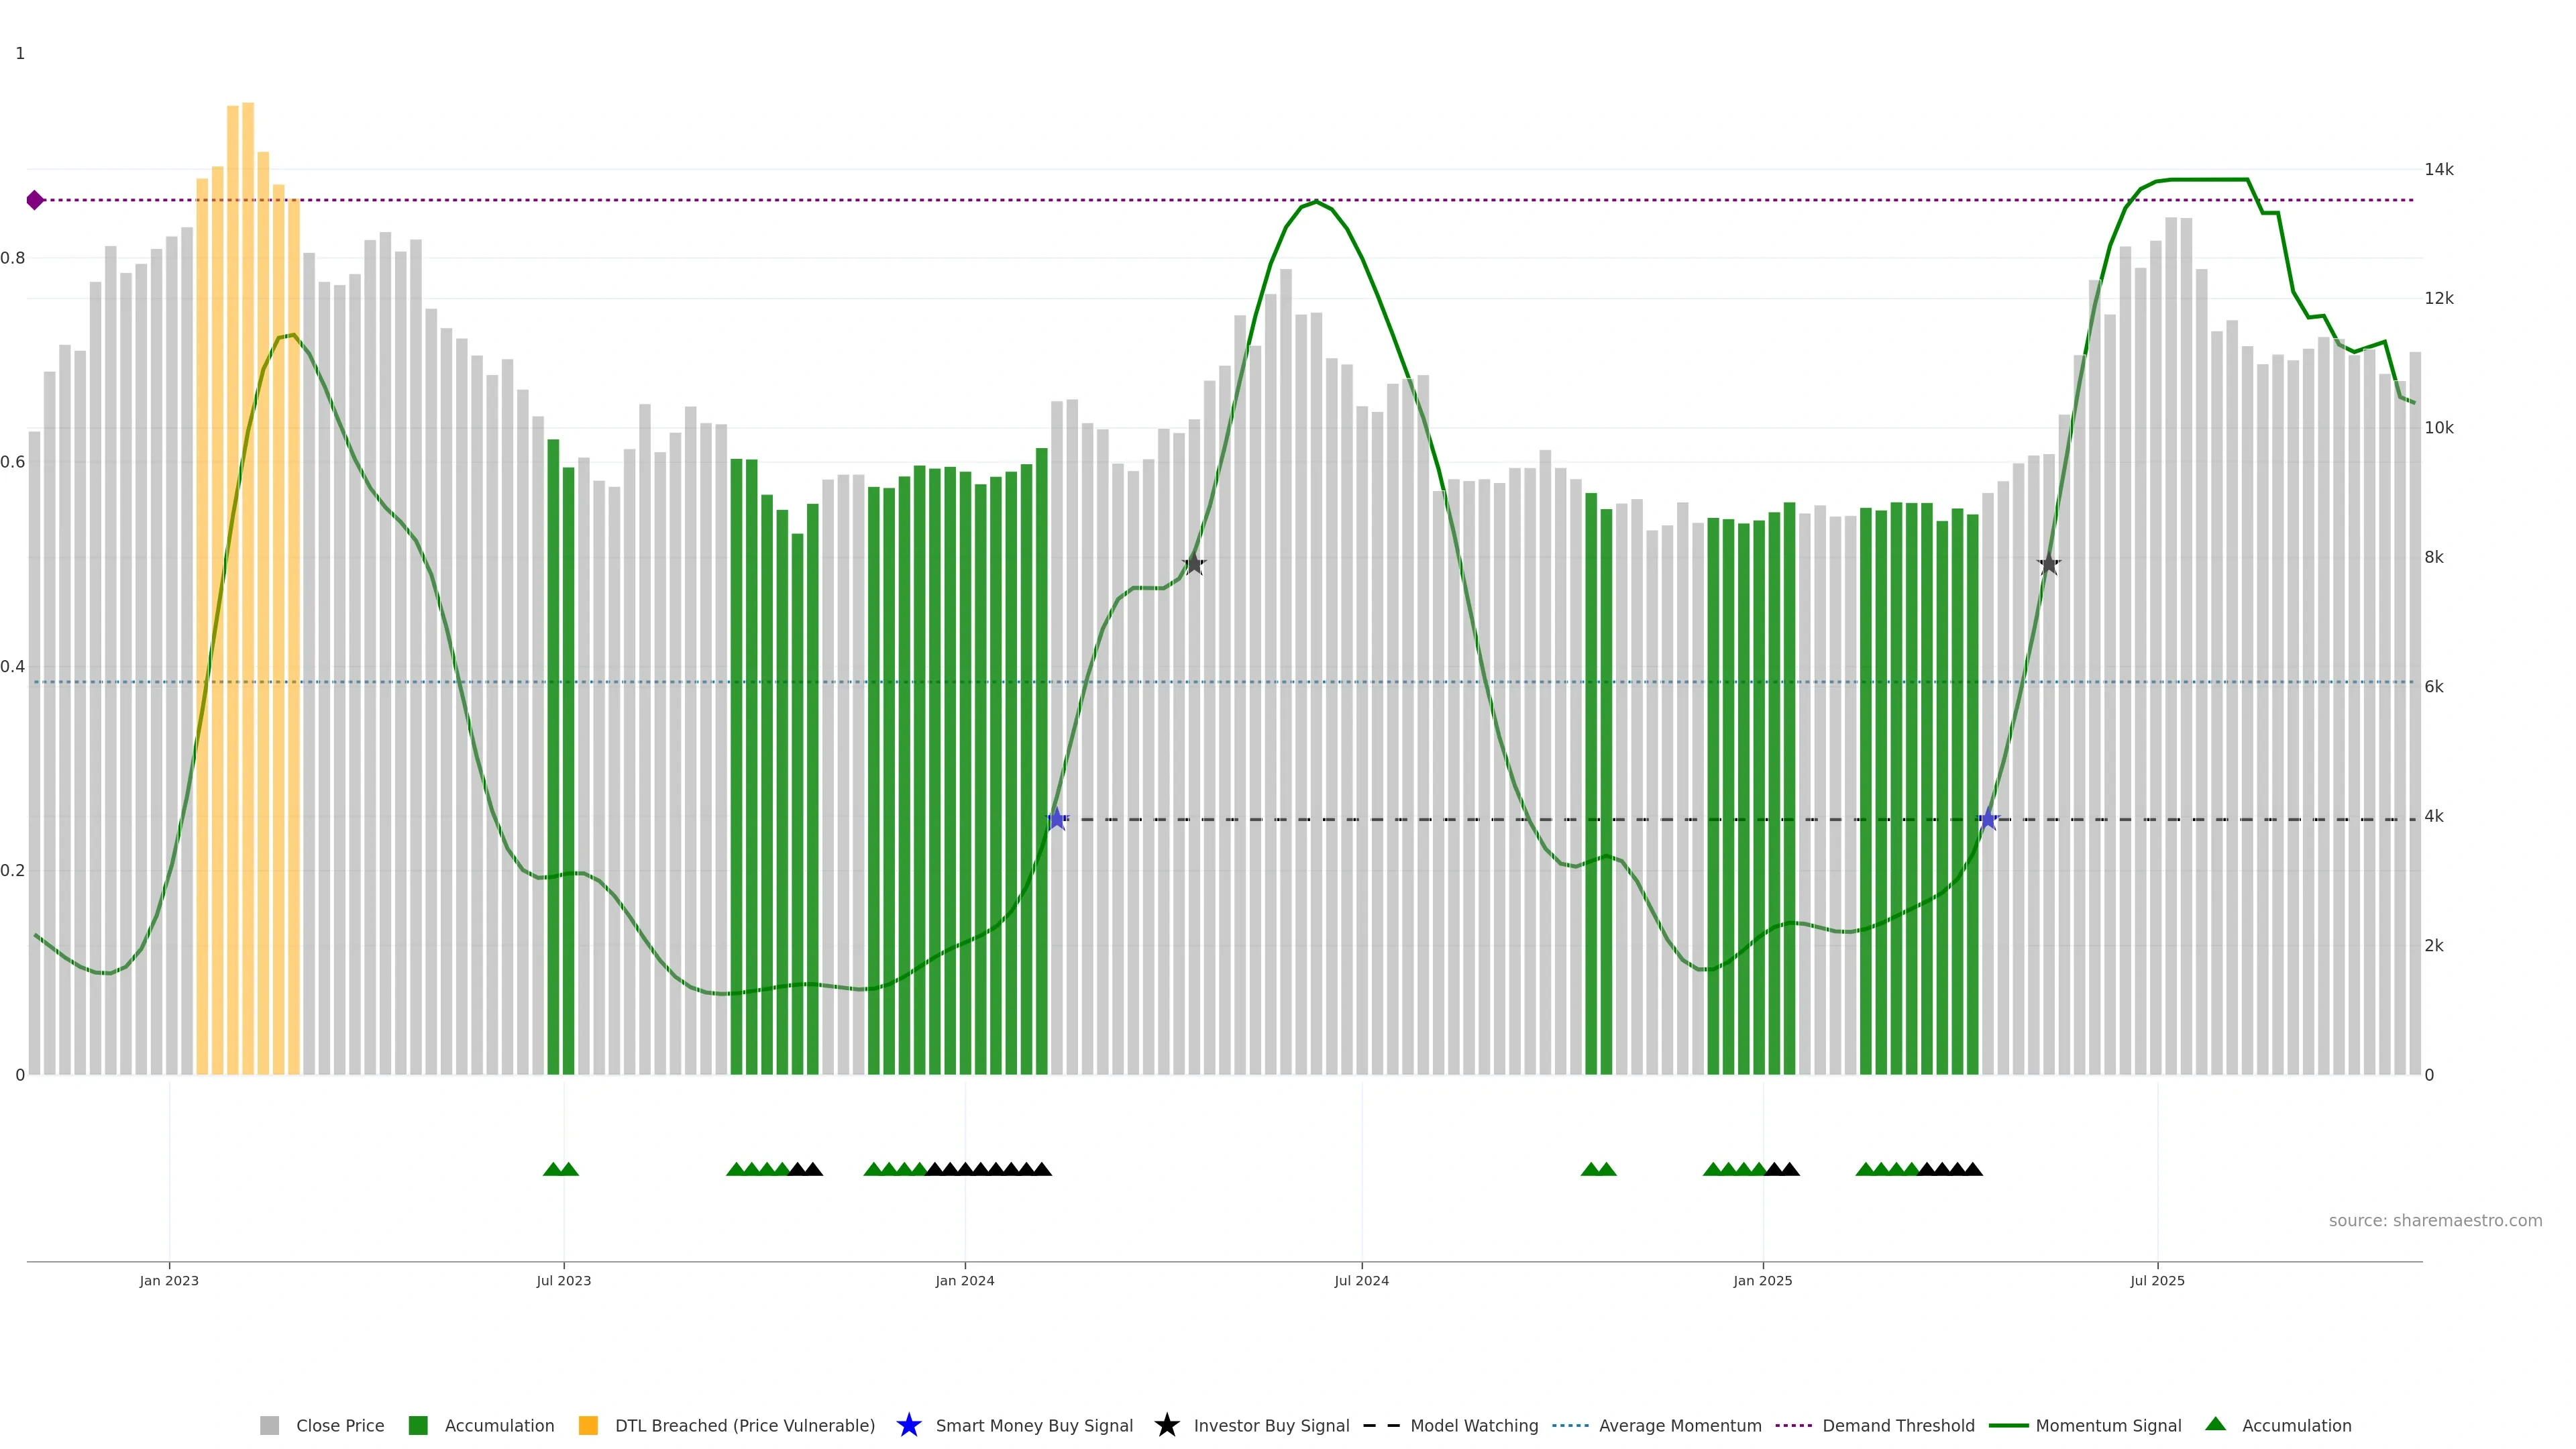Click the first black Investor Buy star, 2024

tap(1194, 564)
